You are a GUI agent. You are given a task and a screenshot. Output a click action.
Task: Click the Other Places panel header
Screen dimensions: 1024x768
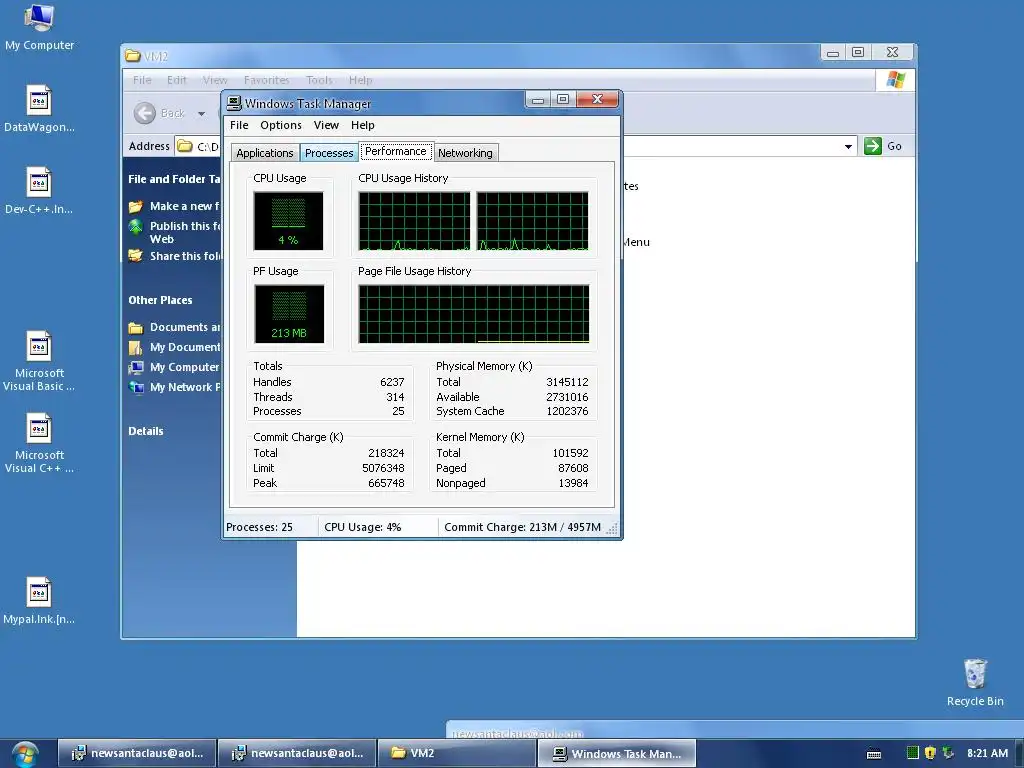[160, 300]
